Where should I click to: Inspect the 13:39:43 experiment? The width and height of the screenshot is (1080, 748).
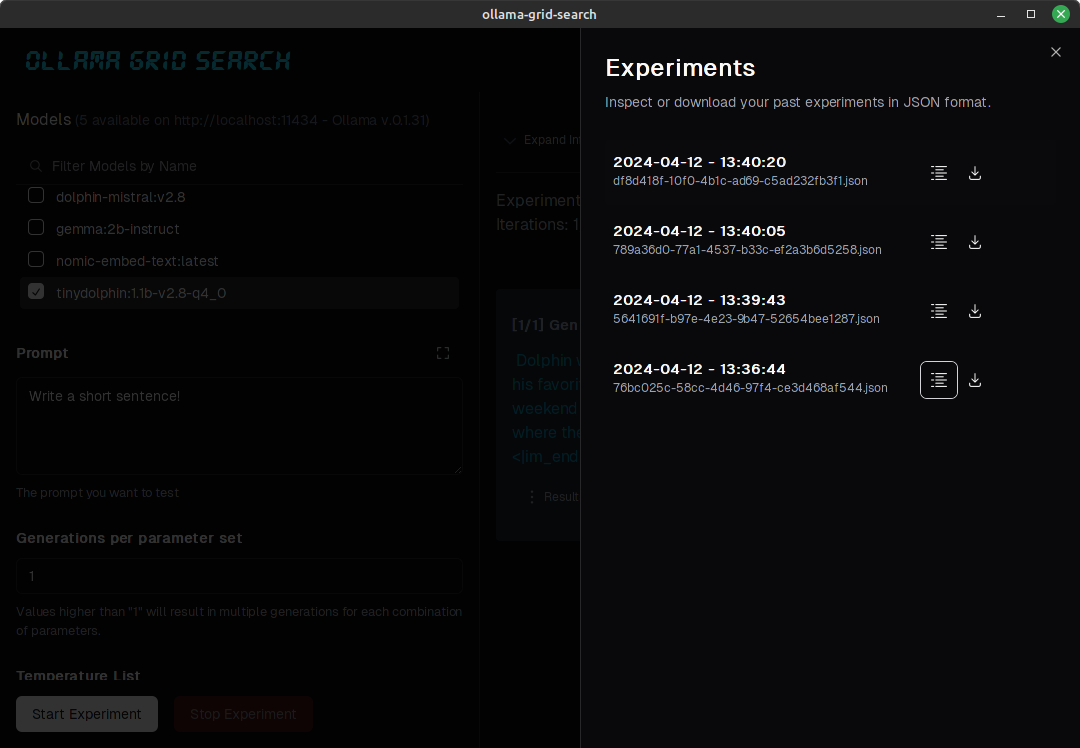pos(939,311)
